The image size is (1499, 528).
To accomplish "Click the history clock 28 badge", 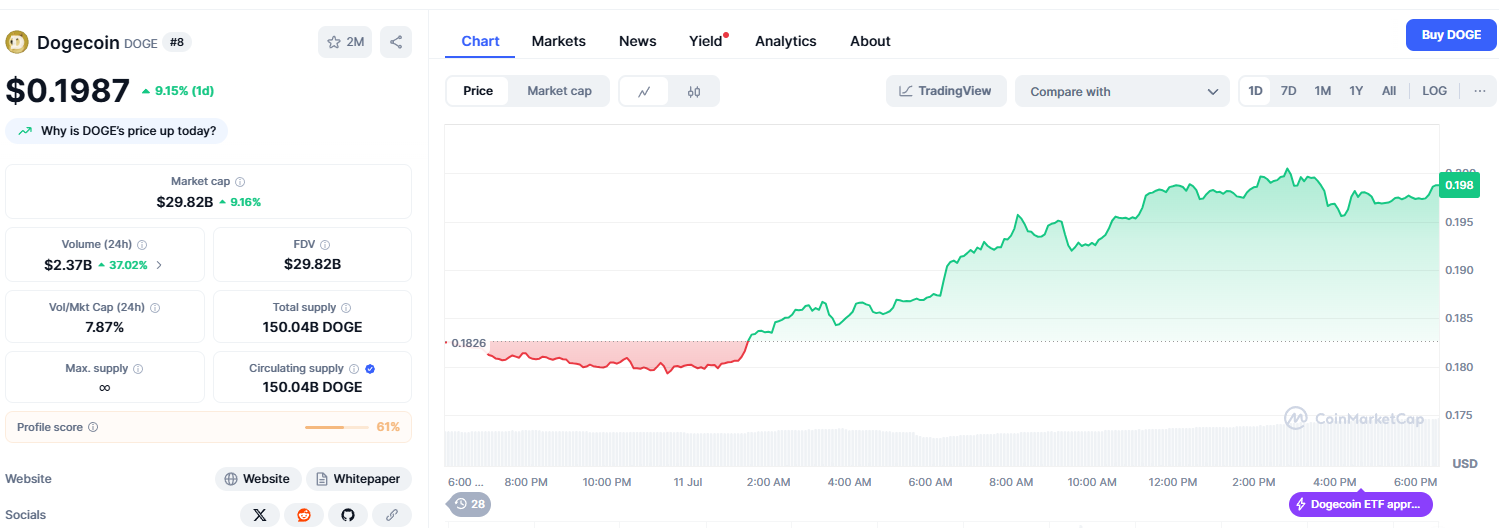I will pyautogui.click(x=469, y=504).
